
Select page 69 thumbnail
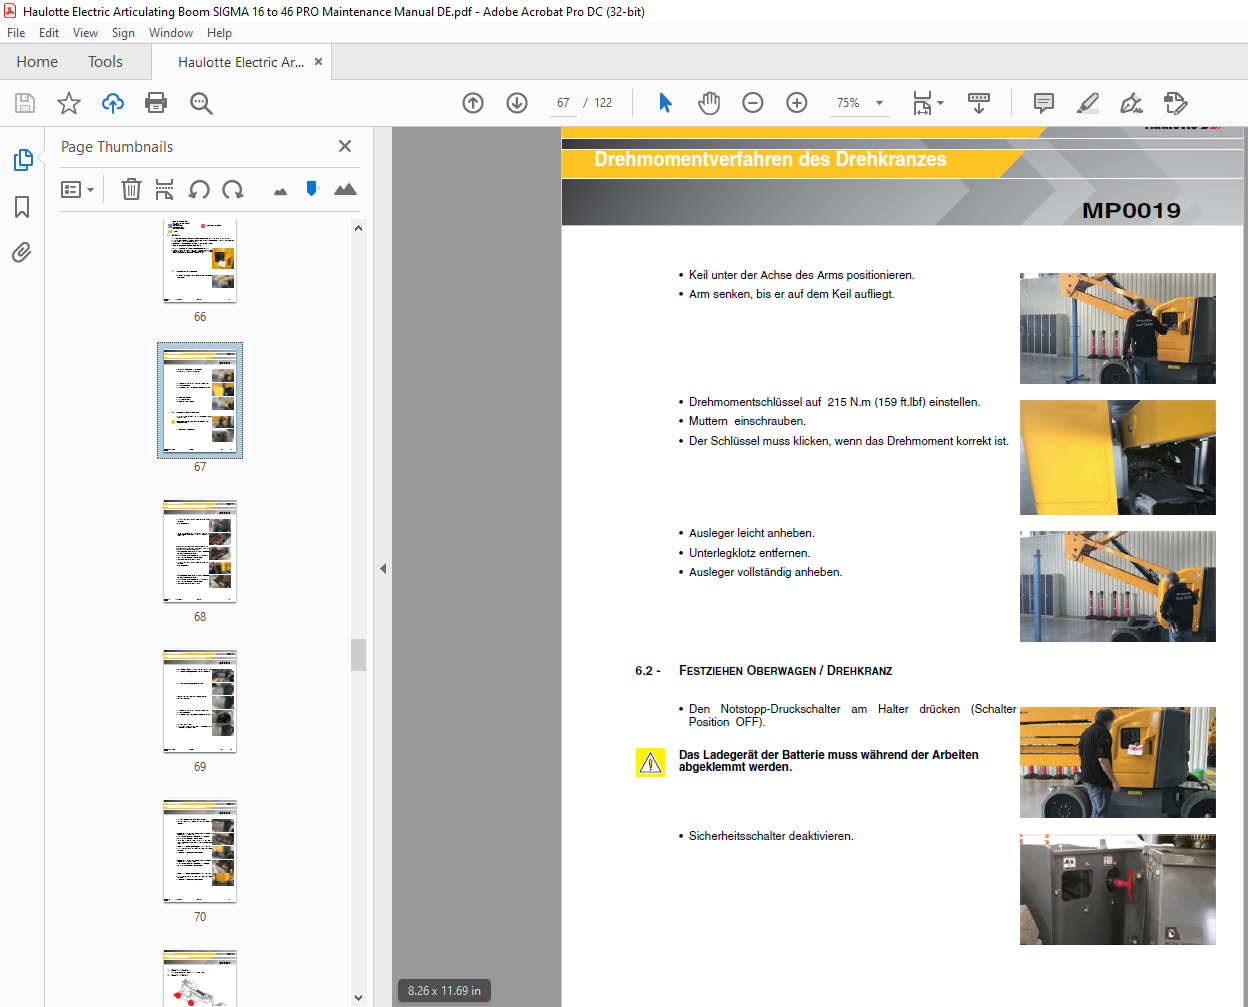pos(200,702)
